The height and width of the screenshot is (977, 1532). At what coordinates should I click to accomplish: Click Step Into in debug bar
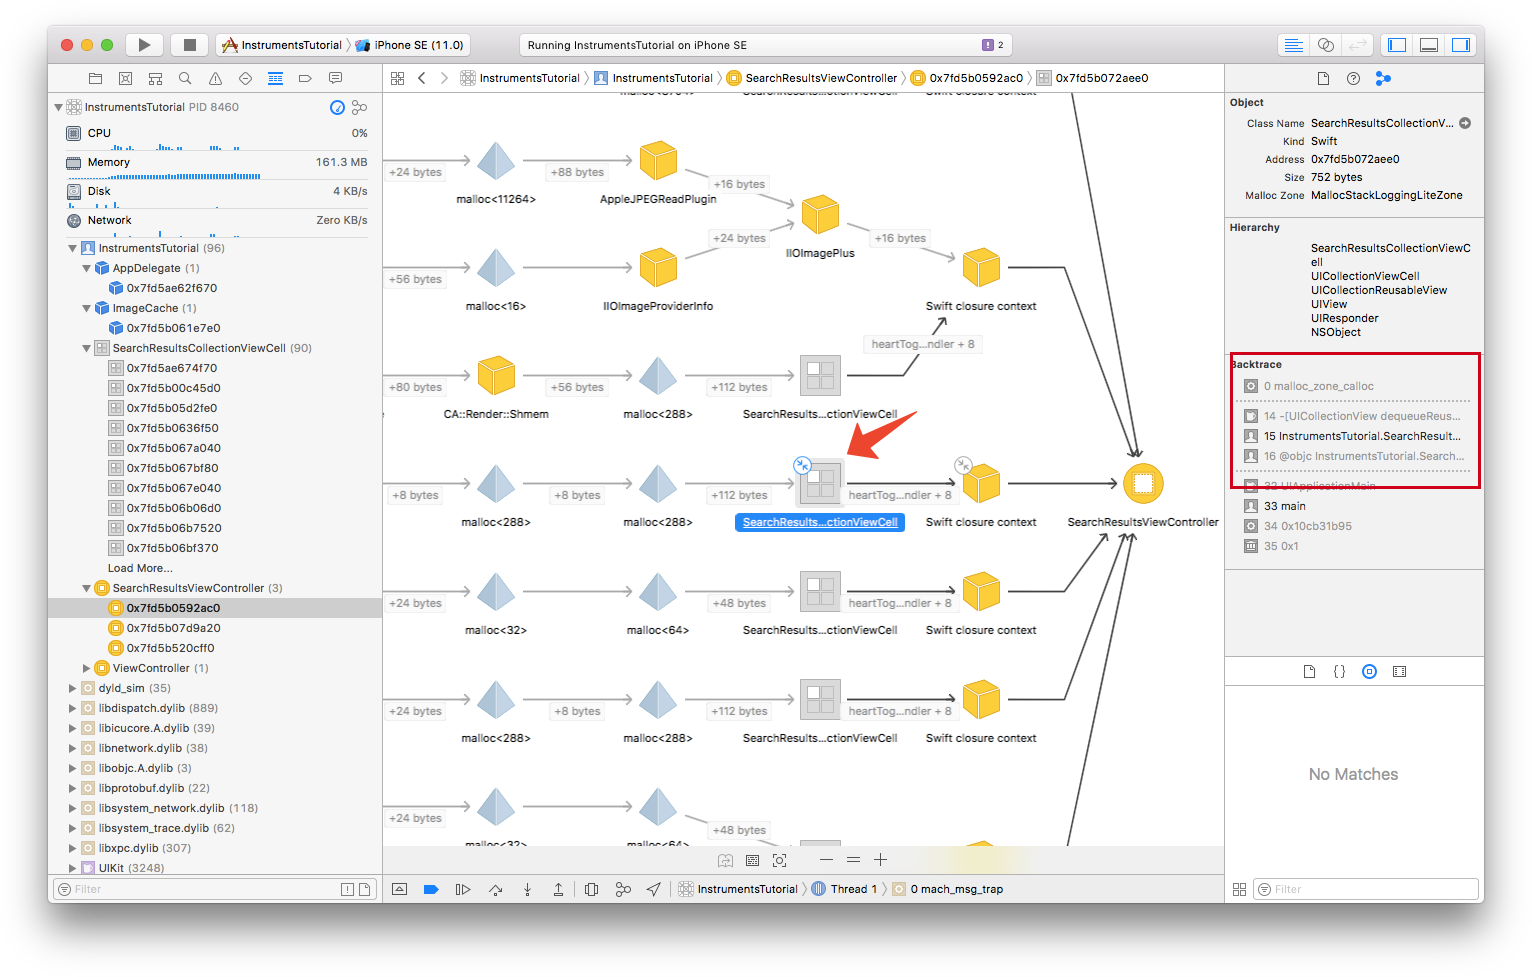(527, 889)
